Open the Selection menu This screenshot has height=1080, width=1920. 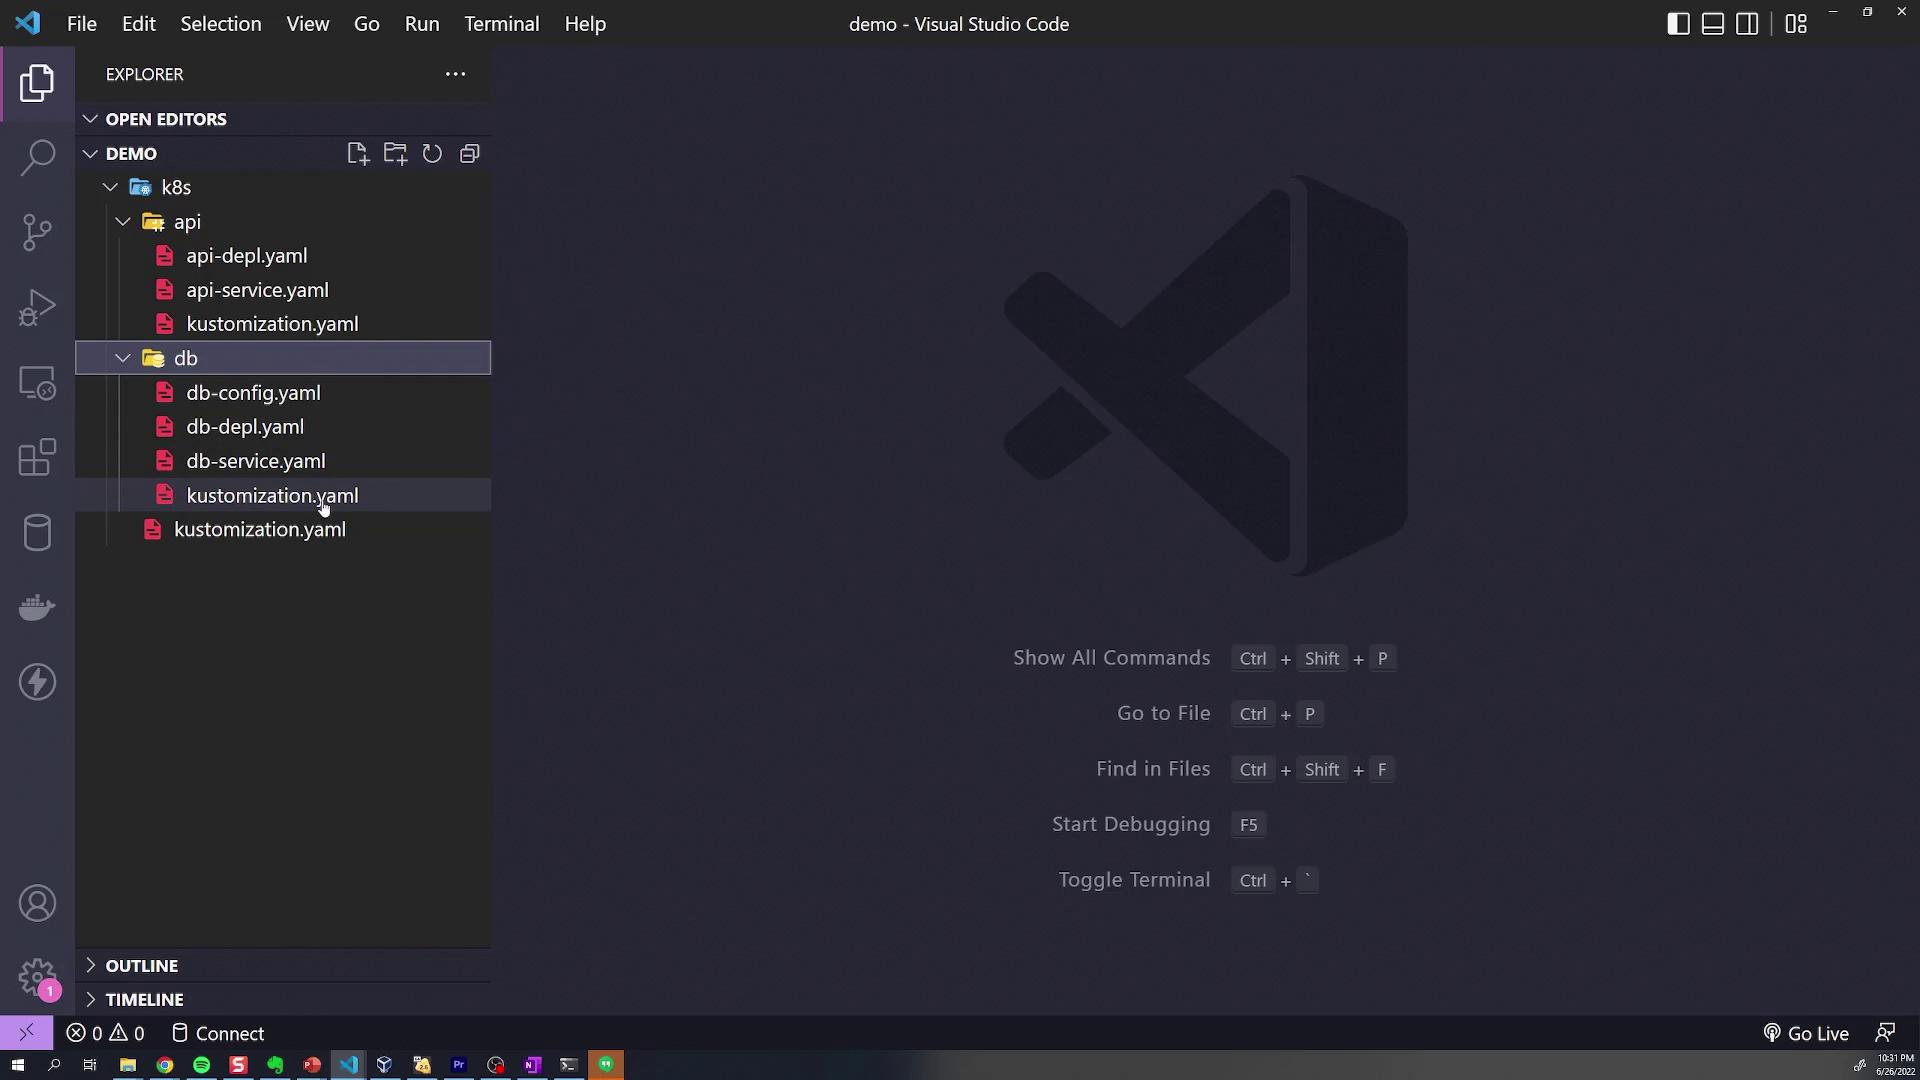tap(220, 24)
